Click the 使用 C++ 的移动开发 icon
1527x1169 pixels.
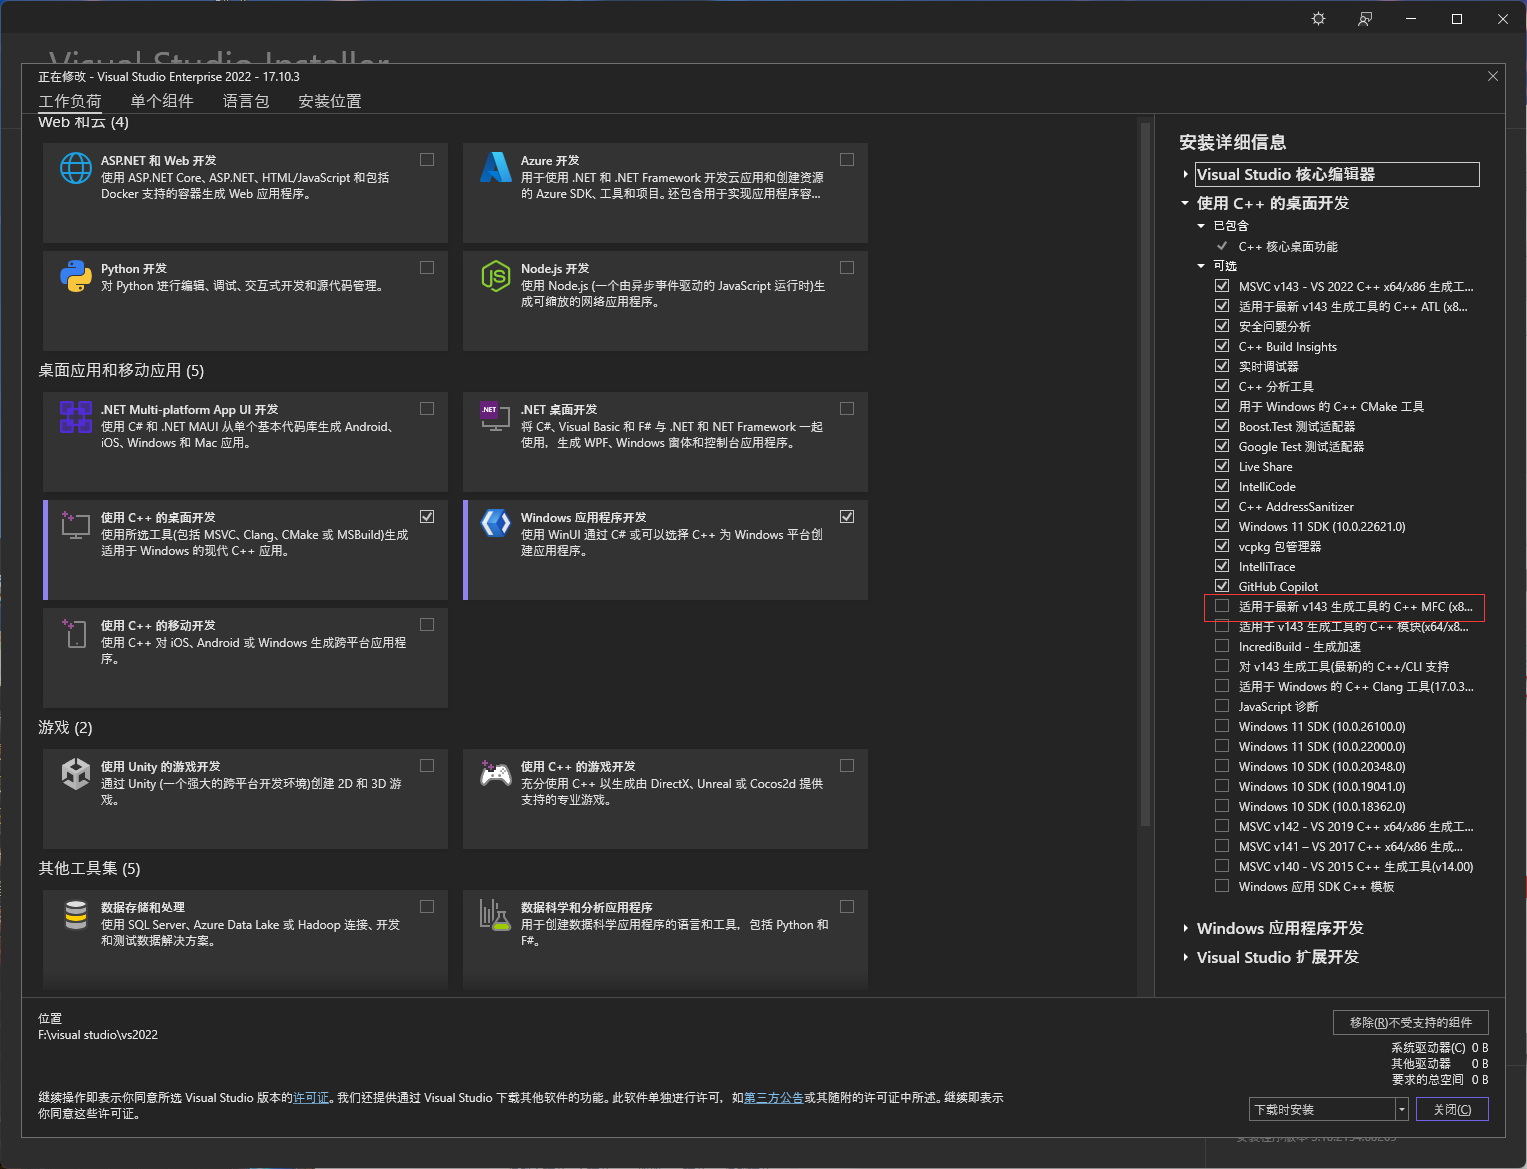click(76, 633)
